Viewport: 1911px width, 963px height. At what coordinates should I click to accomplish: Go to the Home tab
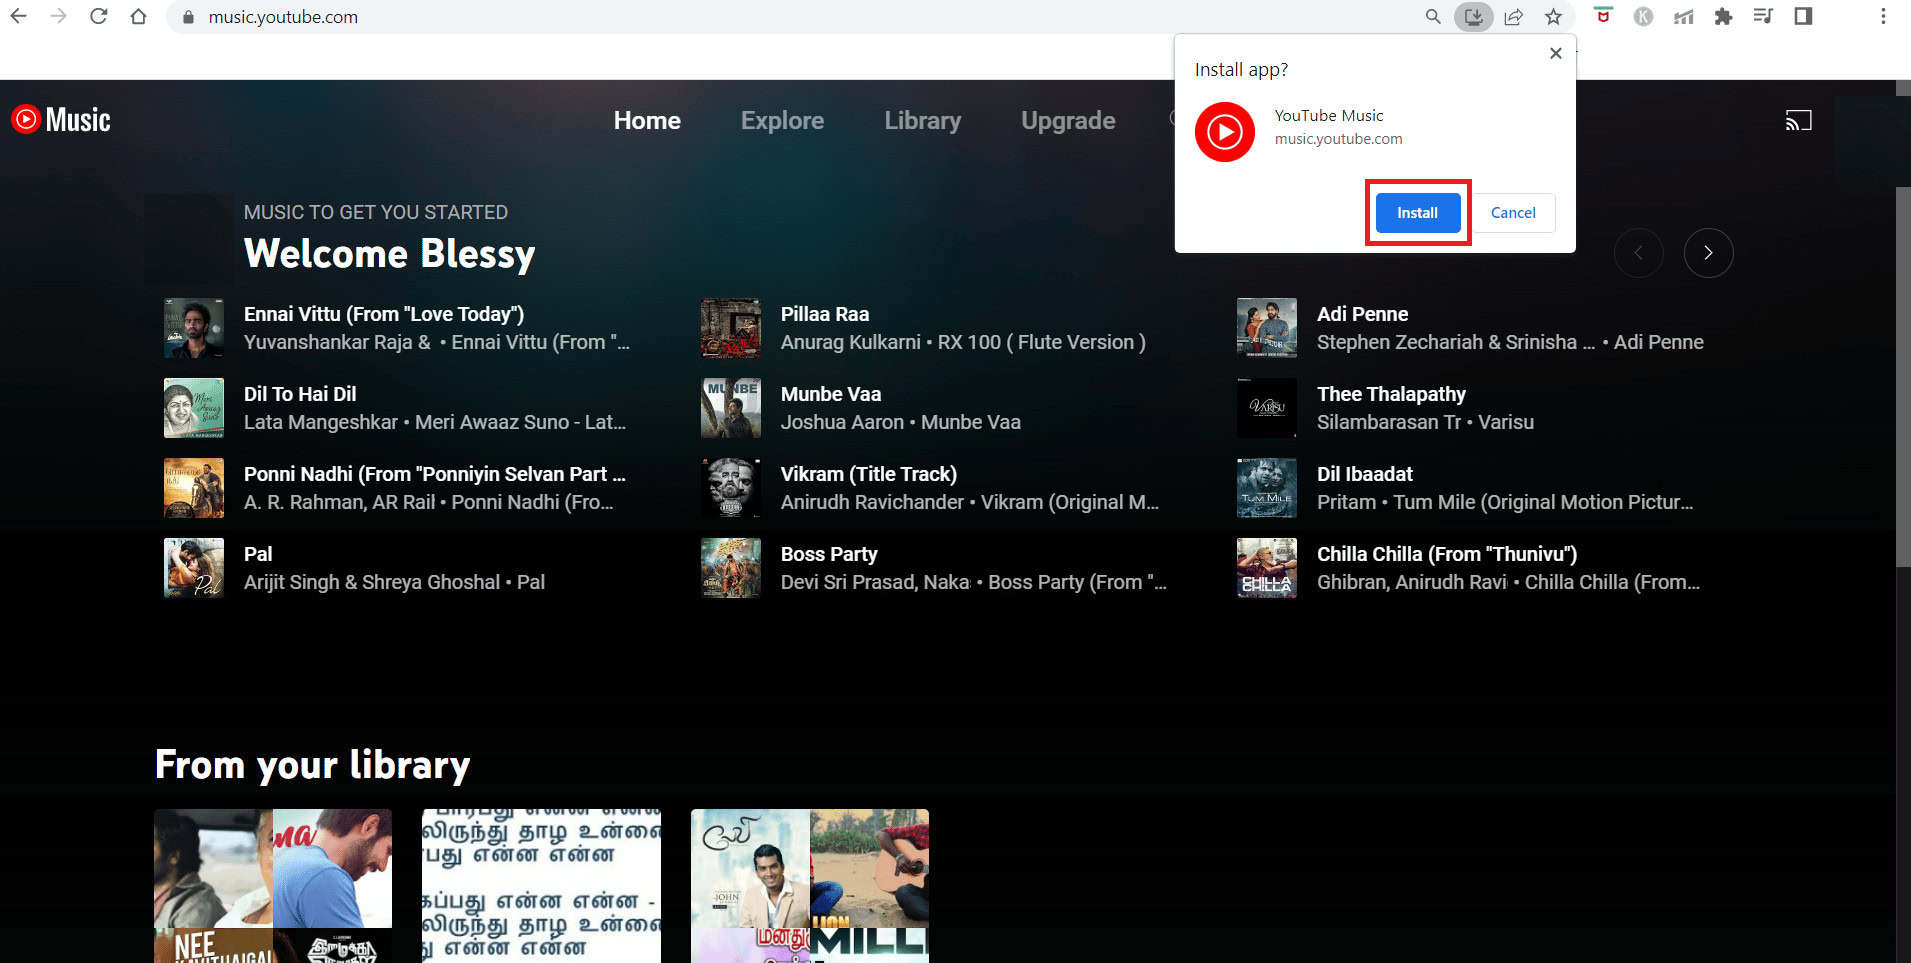pos(647,121)
